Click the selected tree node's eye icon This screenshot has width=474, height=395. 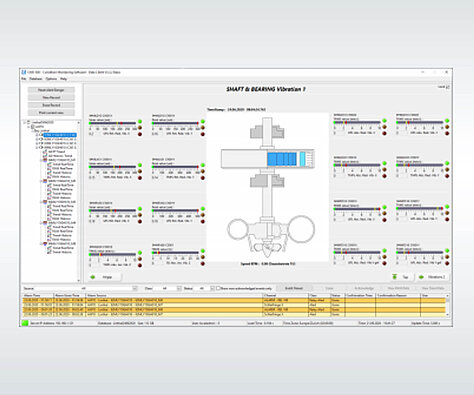point(41,135)
